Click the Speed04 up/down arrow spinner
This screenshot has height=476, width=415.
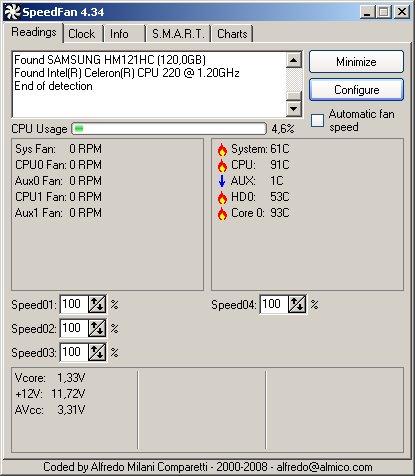(297, 304)
